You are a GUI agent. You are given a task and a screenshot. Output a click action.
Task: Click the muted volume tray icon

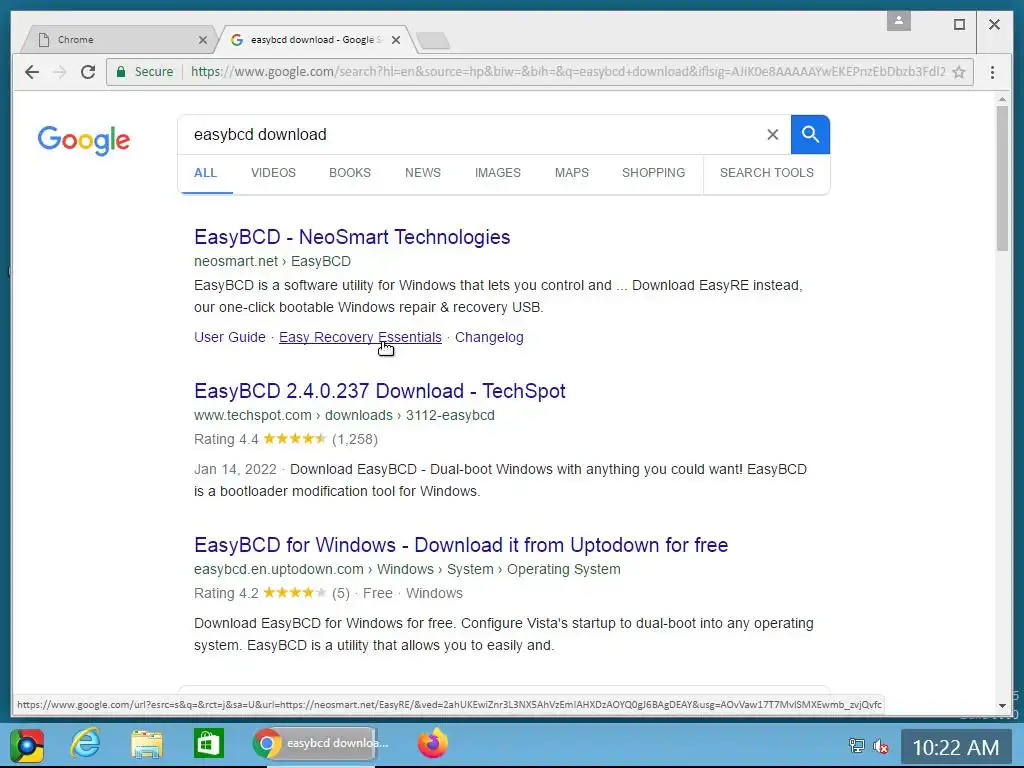point(881,745)
